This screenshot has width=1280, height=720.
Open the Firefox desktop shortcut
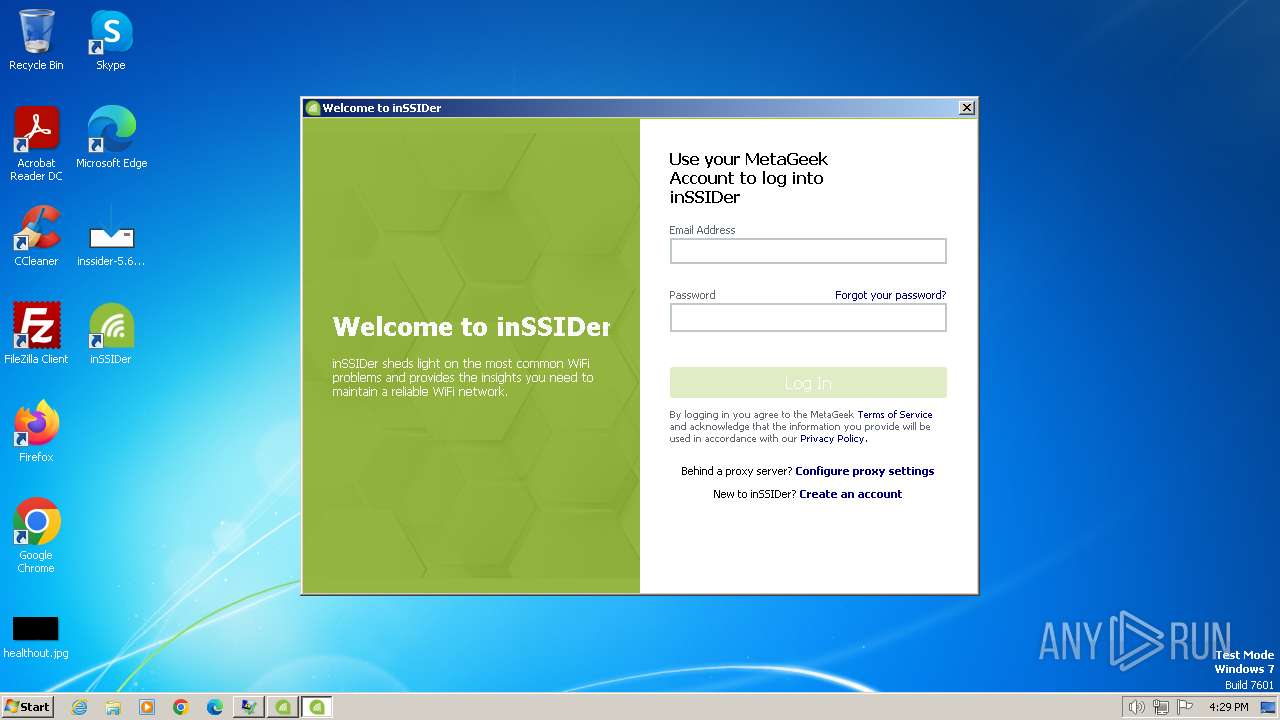click(36, 432)
